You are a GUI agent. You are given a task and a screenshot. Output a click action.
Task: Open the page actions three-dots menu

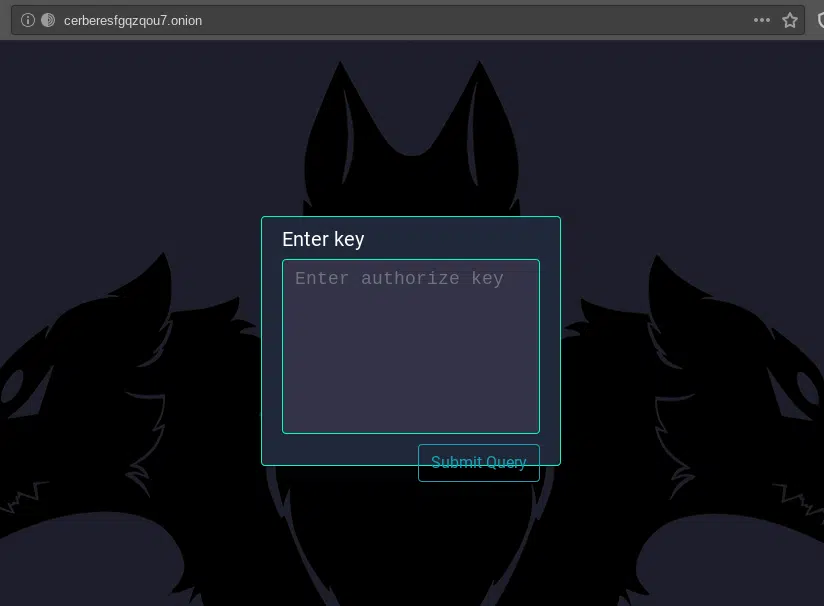pos(762,20)
